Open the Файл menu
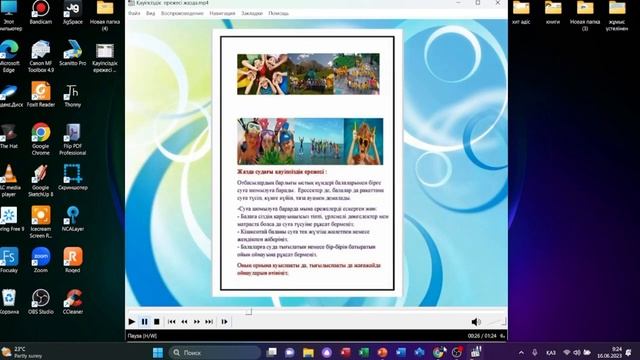Viewport: 640px width, 360px height. [x=134, y=13]
